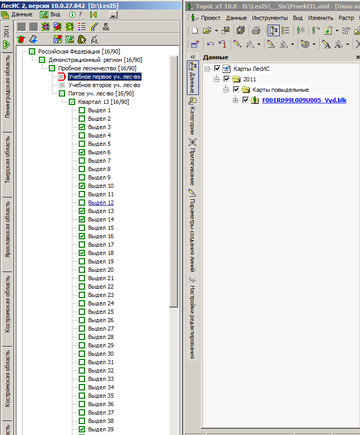Switch to Параметры создания линий side tab
The image size is (360, 435).
[x=193, y=230]
